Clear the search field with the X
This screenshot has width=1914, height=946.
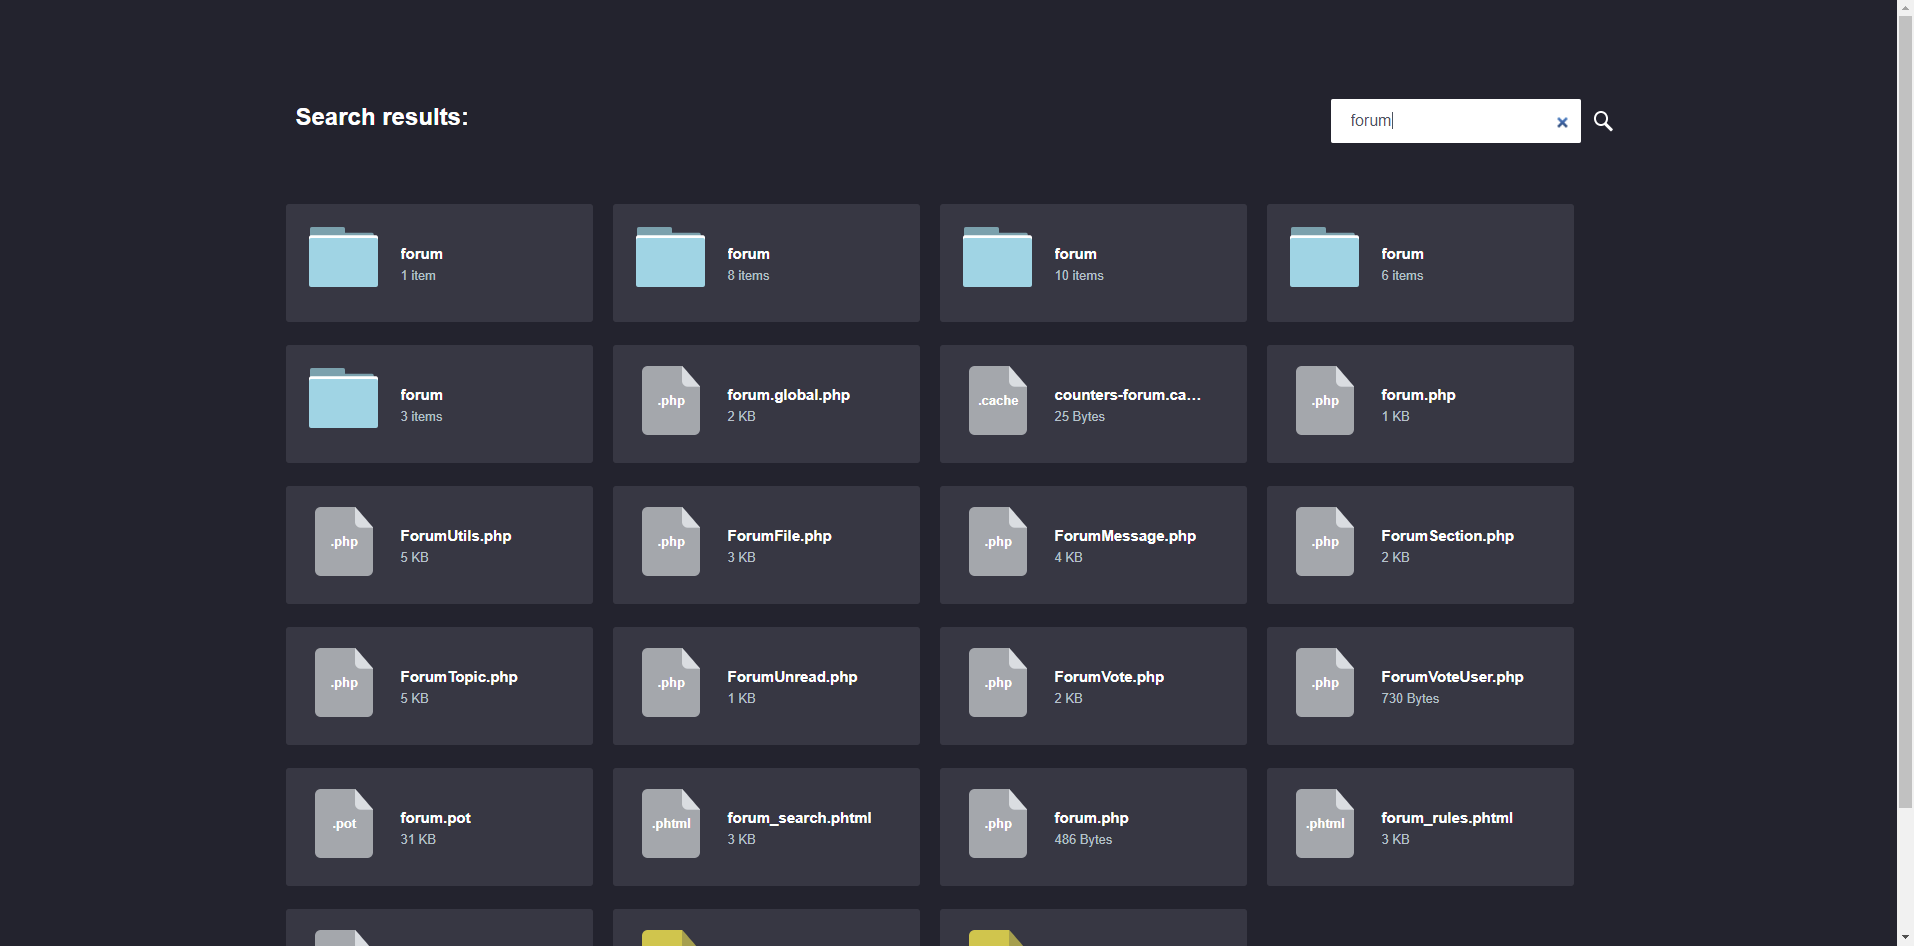[x=1561, y=122]
